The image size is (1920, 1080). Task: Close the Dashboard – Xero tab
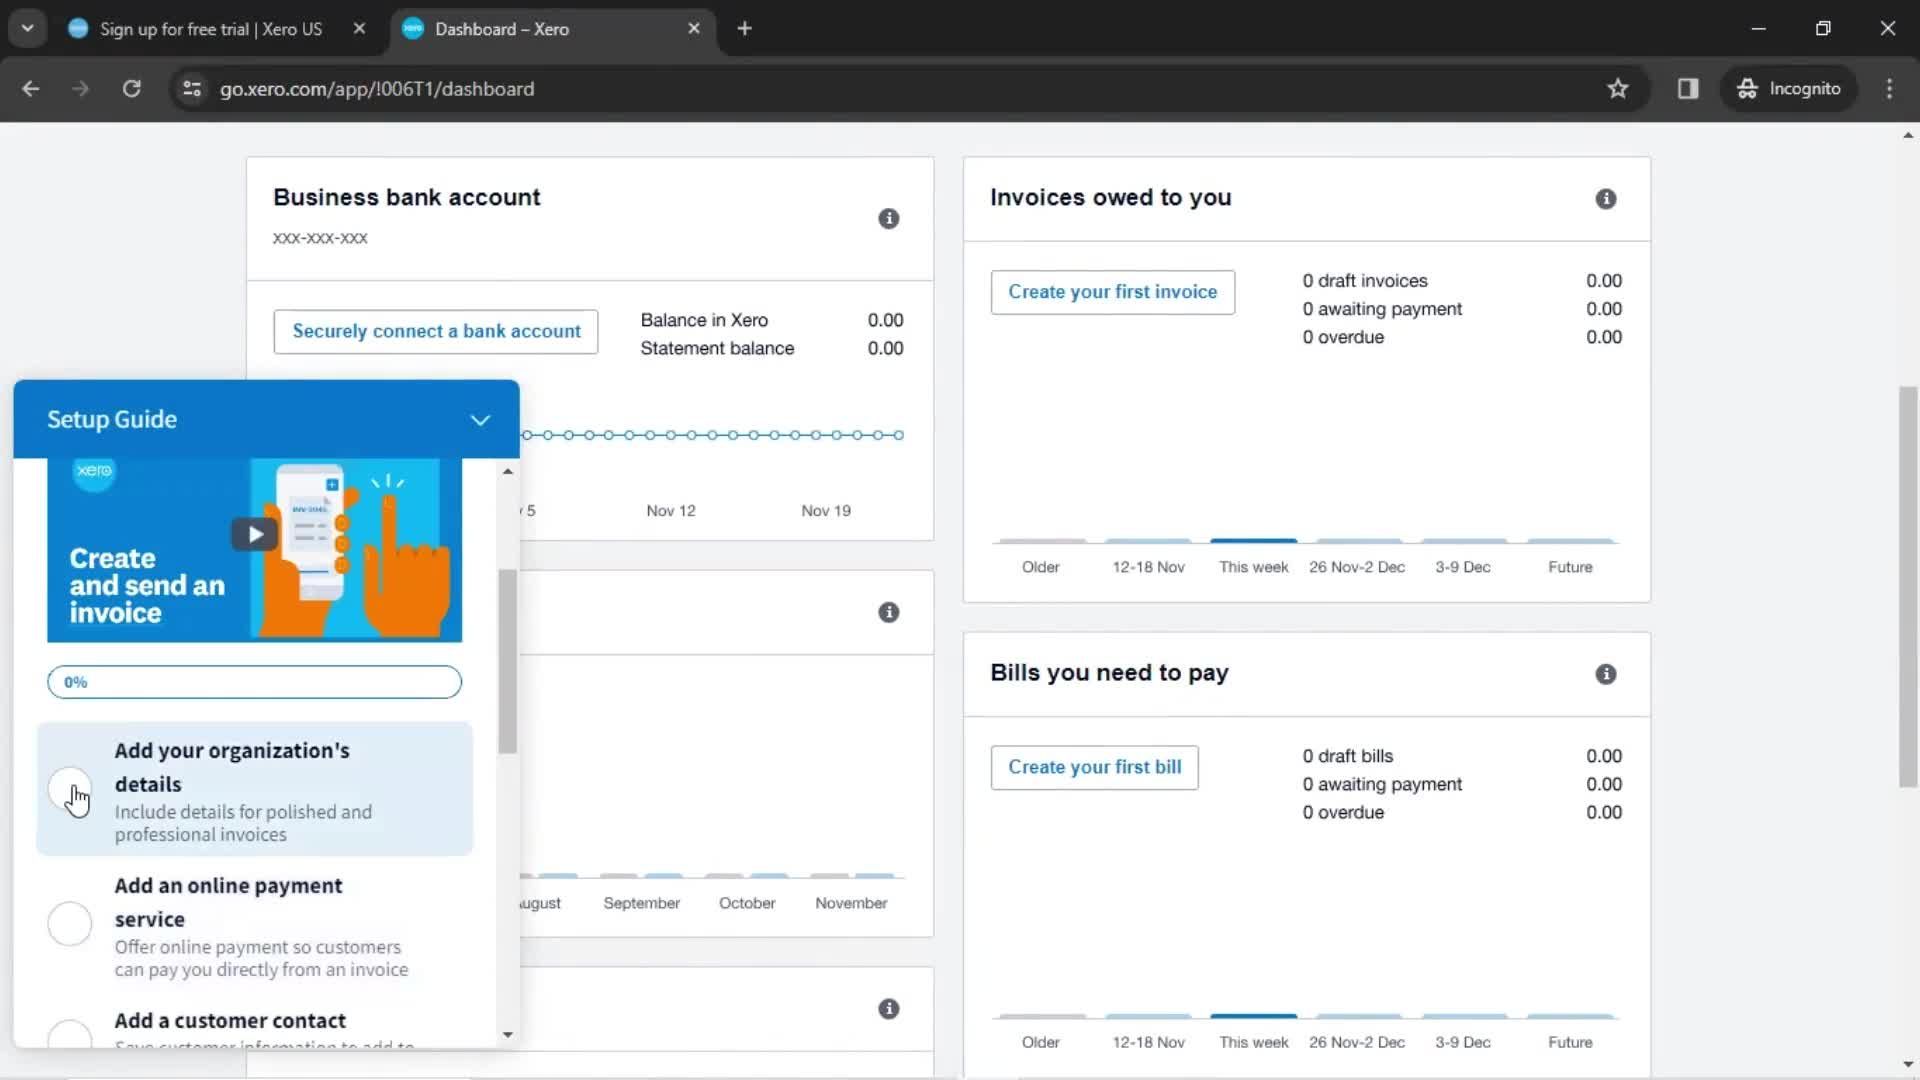click(x=694, y=28)
